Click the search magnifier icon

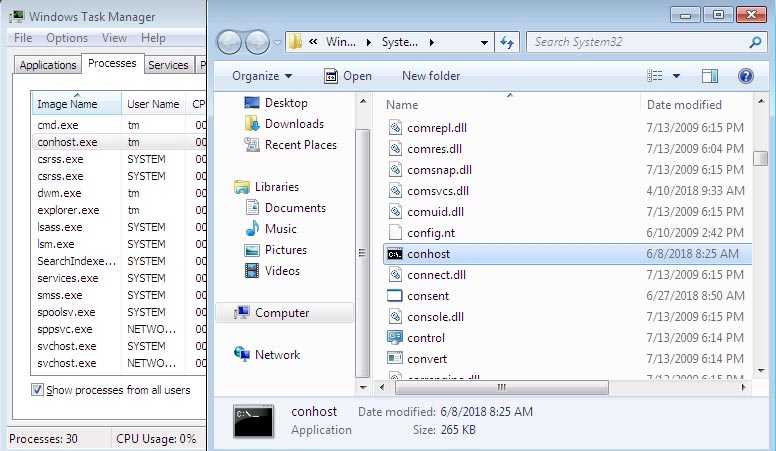(x=755, y=43)
